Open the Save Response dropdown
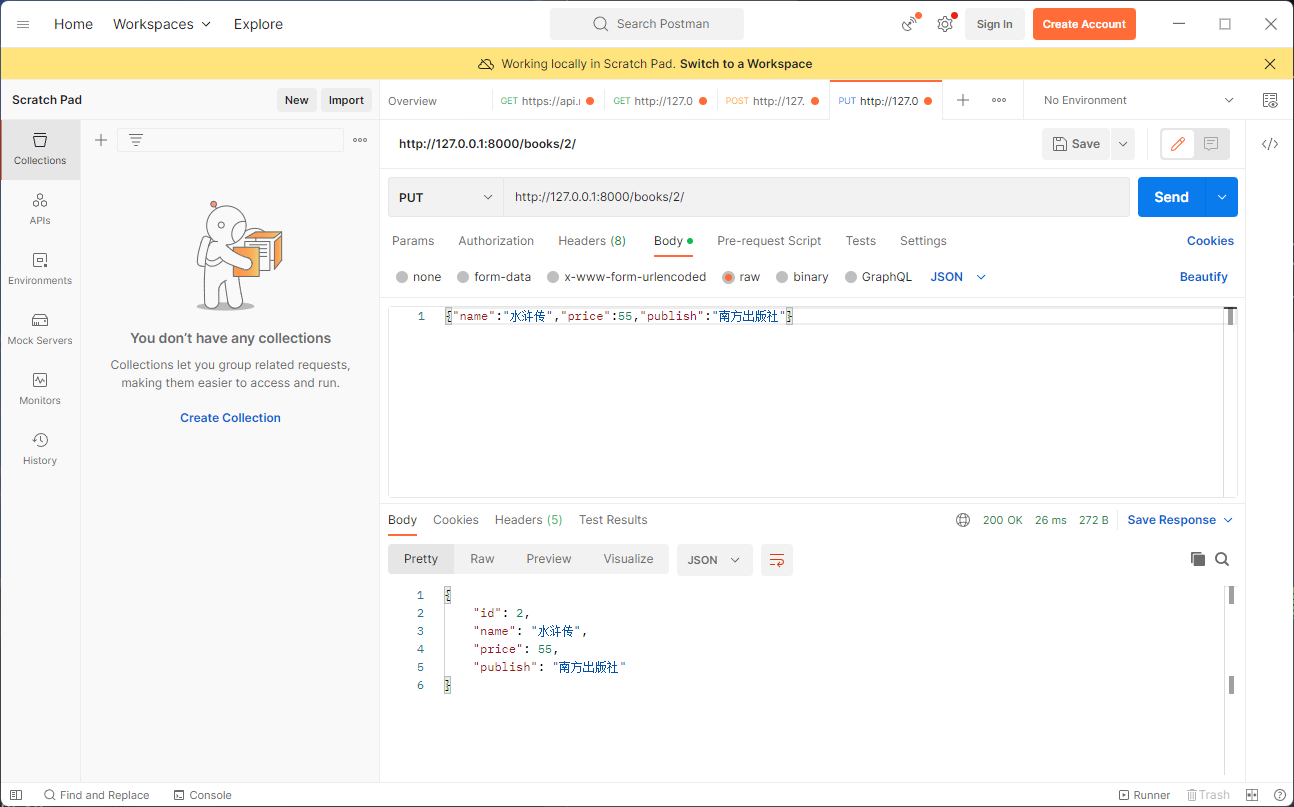This screenshot has height=807, width=1294. (x=1180, y=520)
